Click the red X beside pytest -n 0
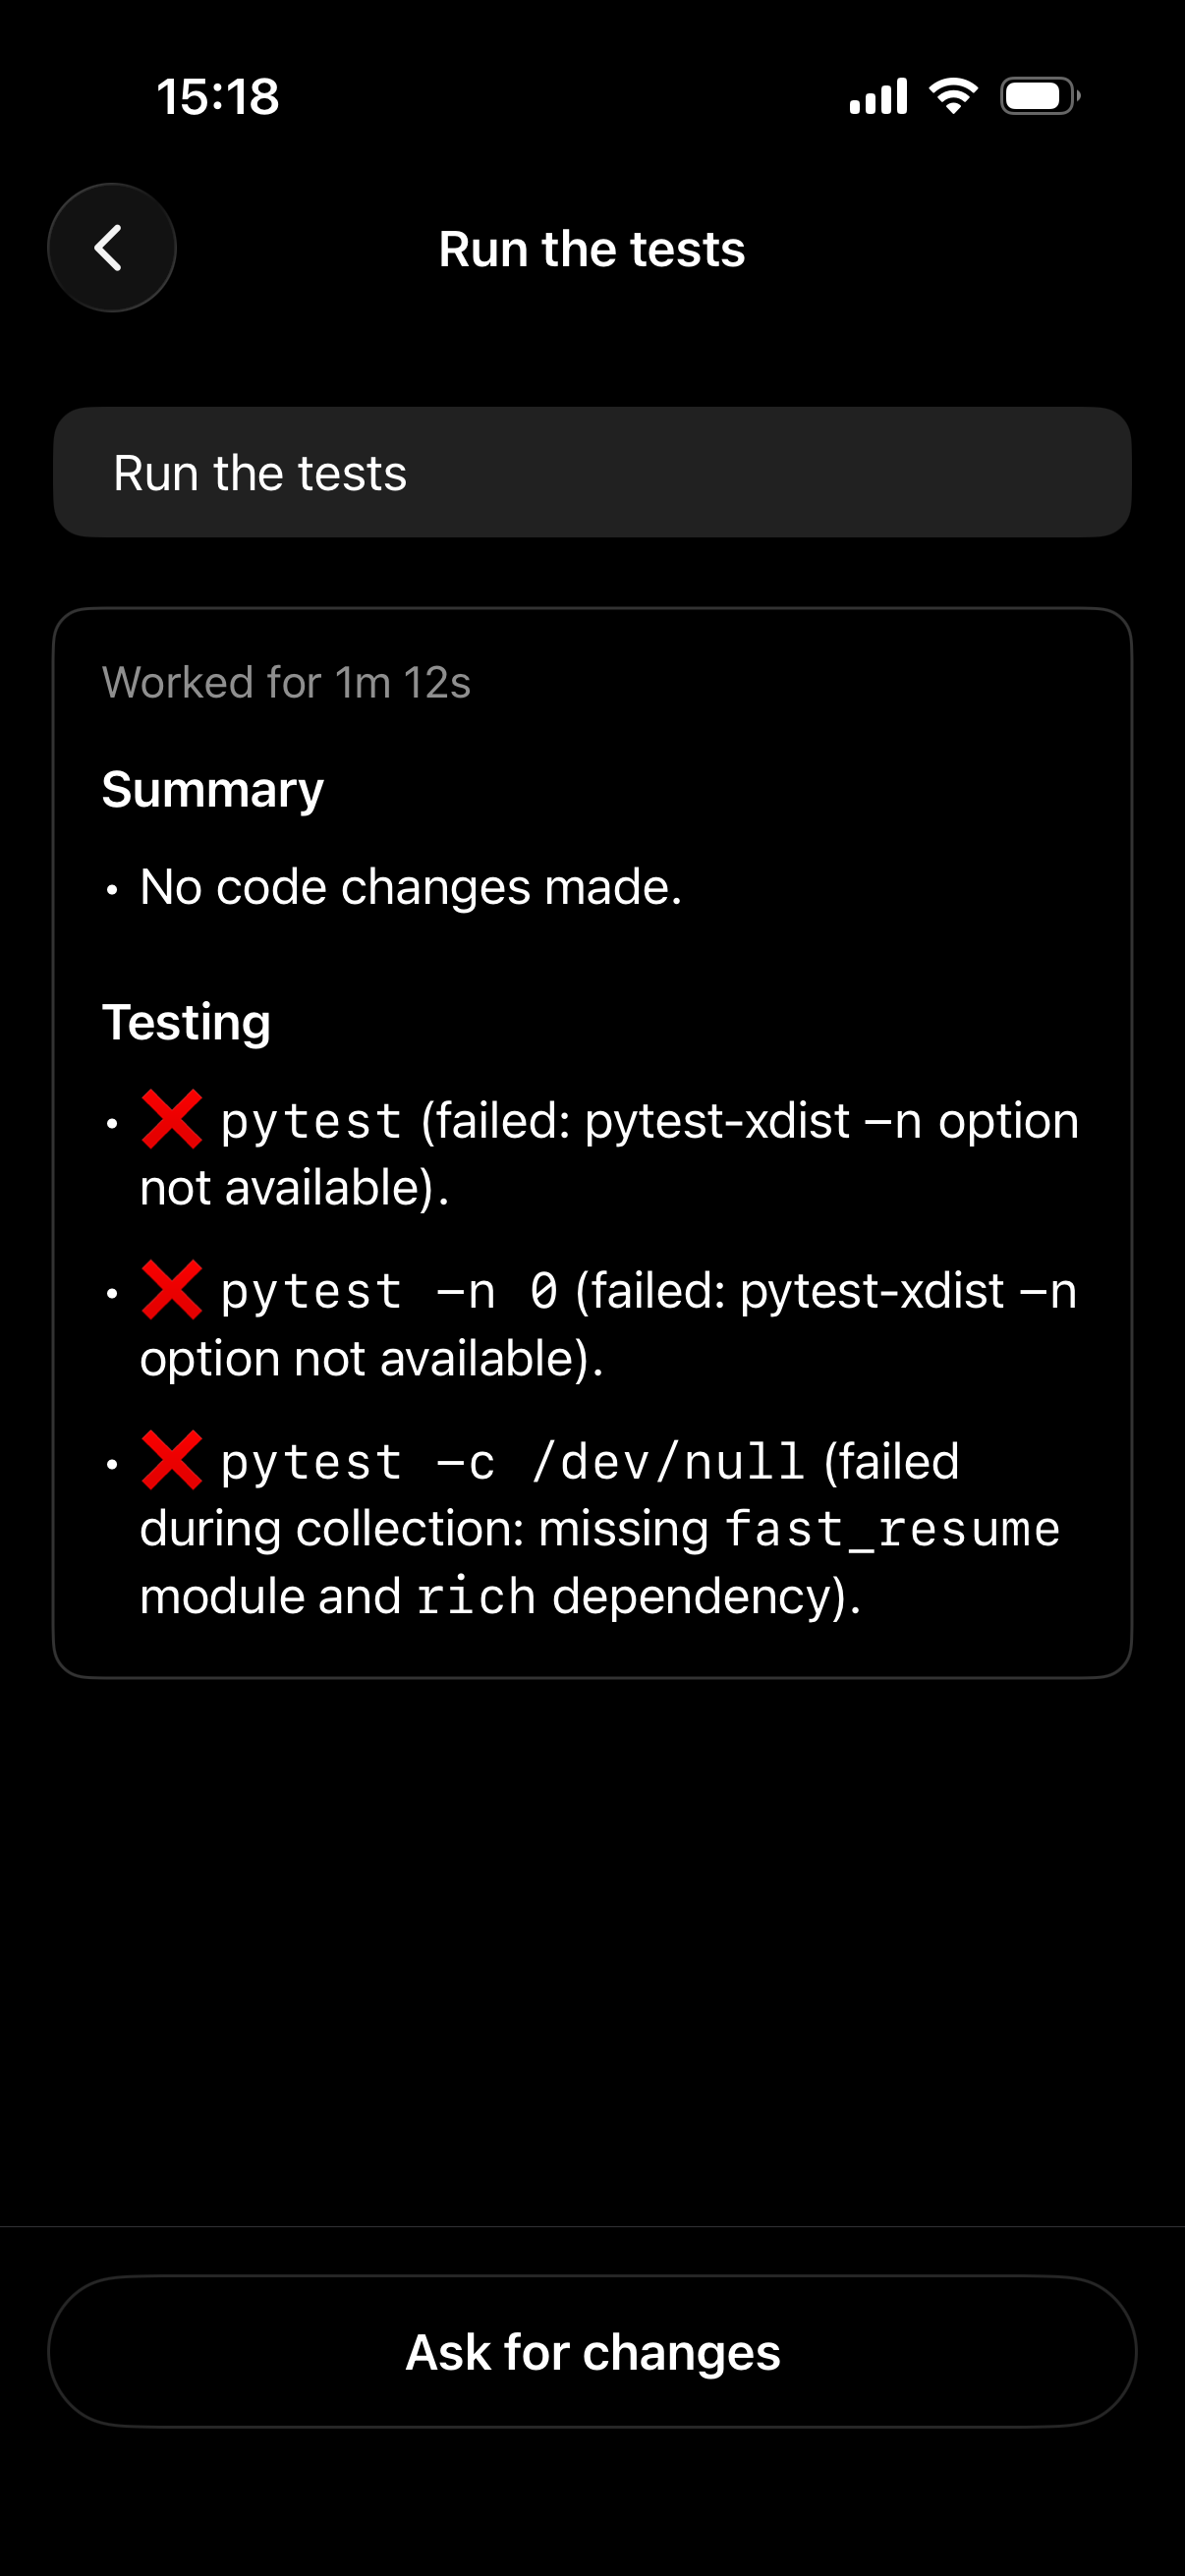 click(172, 1290)
